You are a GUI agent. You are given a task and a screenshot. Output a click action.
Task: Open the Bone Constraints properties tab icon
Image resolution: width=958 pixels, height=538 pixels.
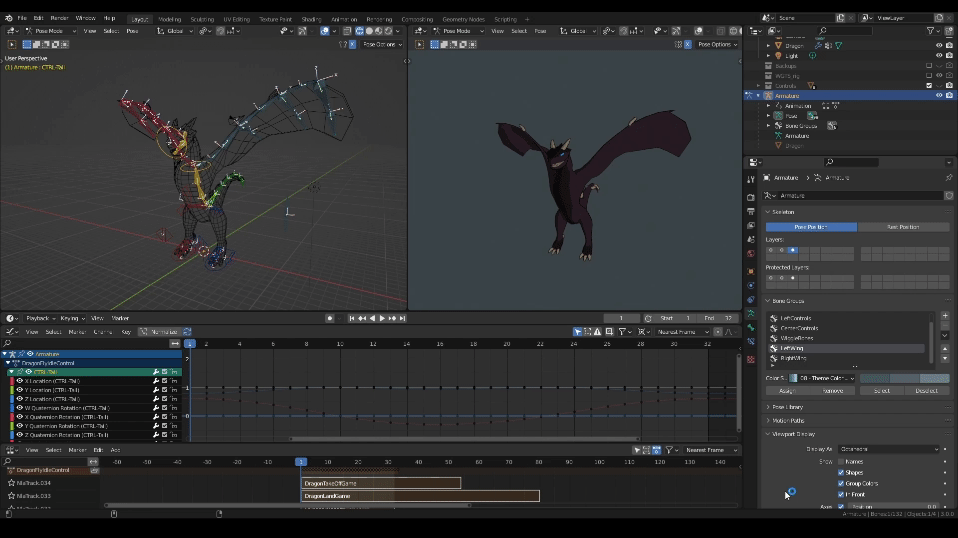pyautogui.click(x=751, y=341)
